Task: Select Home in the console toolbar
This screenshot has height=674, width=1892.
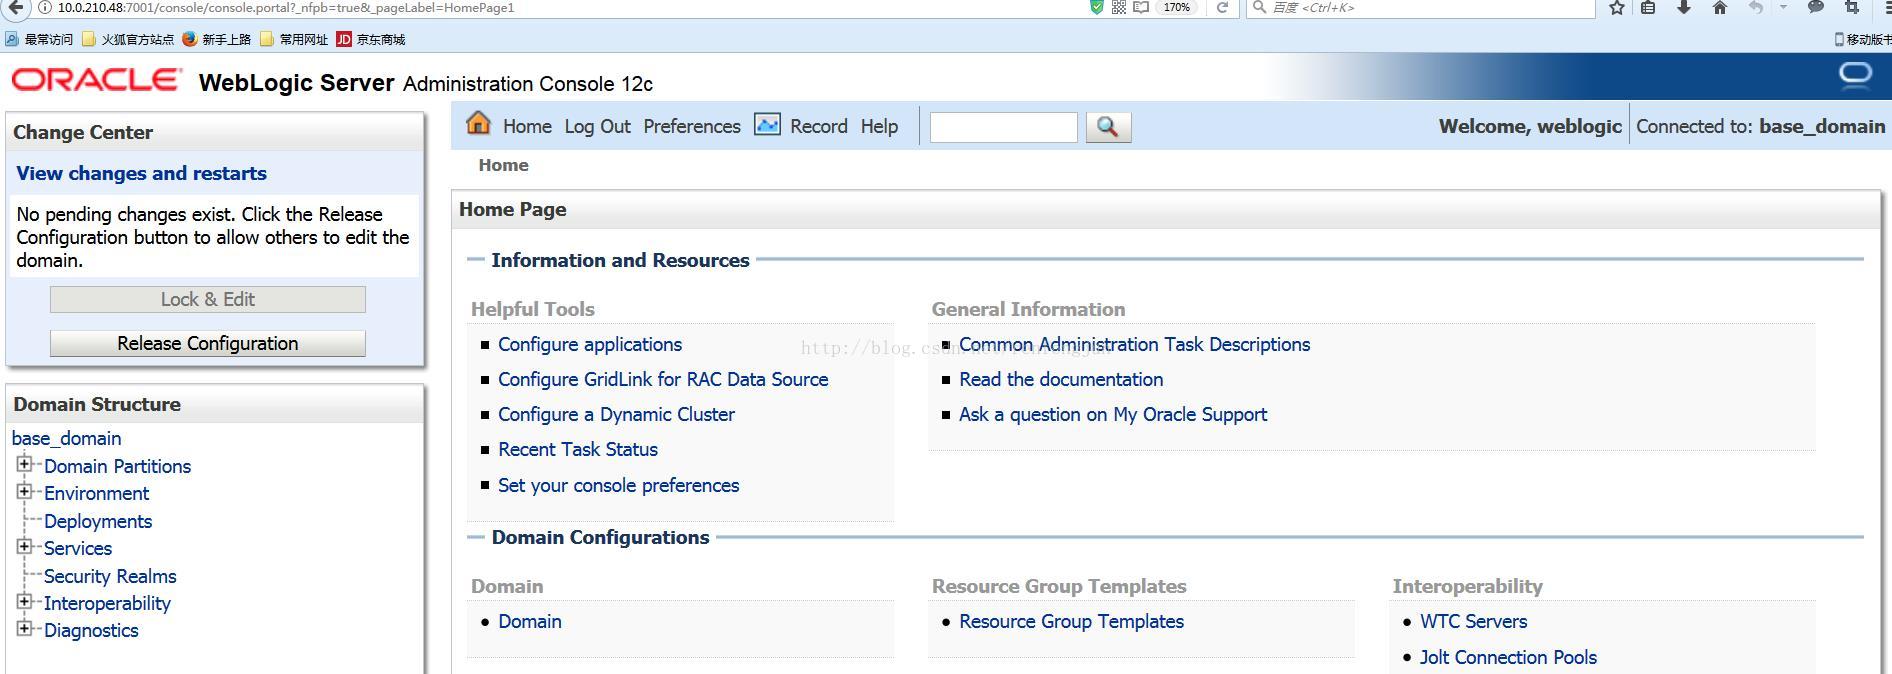Action: [527, 126]
